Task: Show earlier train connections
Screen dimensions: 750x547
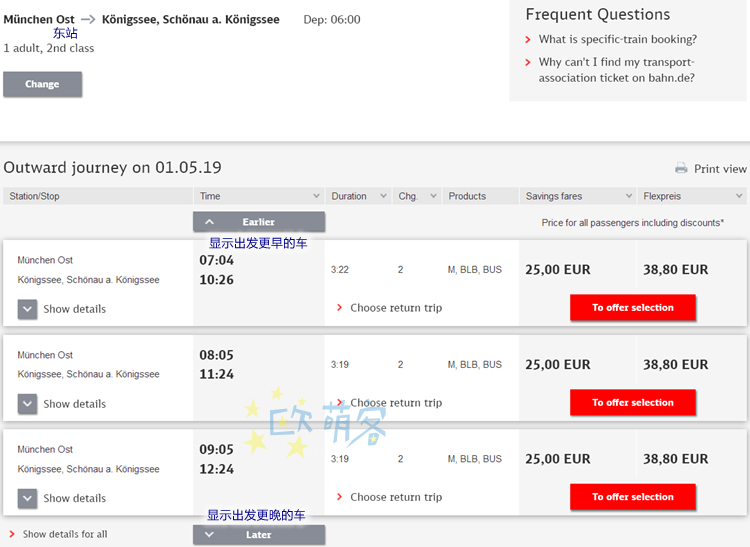Action: click(x=259, y=222)
